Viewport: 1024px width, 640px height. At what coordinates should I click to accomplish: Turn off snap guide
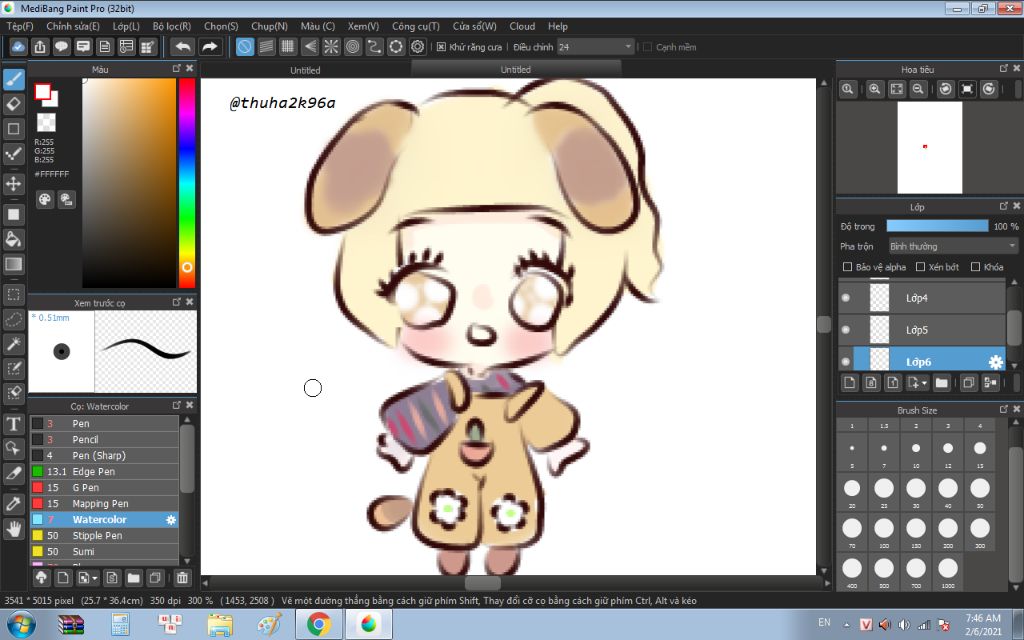click(x=245, y=46)
